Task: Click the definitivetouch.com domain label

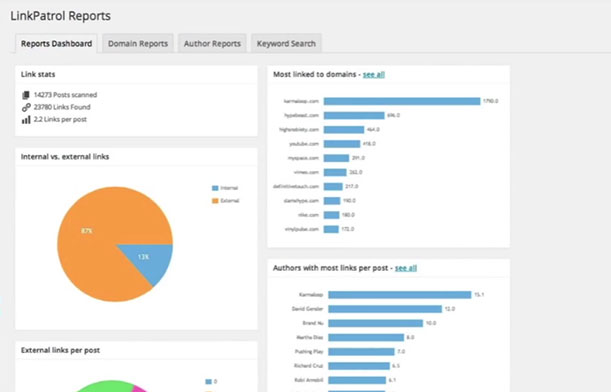Action: [x=296, y=187]
